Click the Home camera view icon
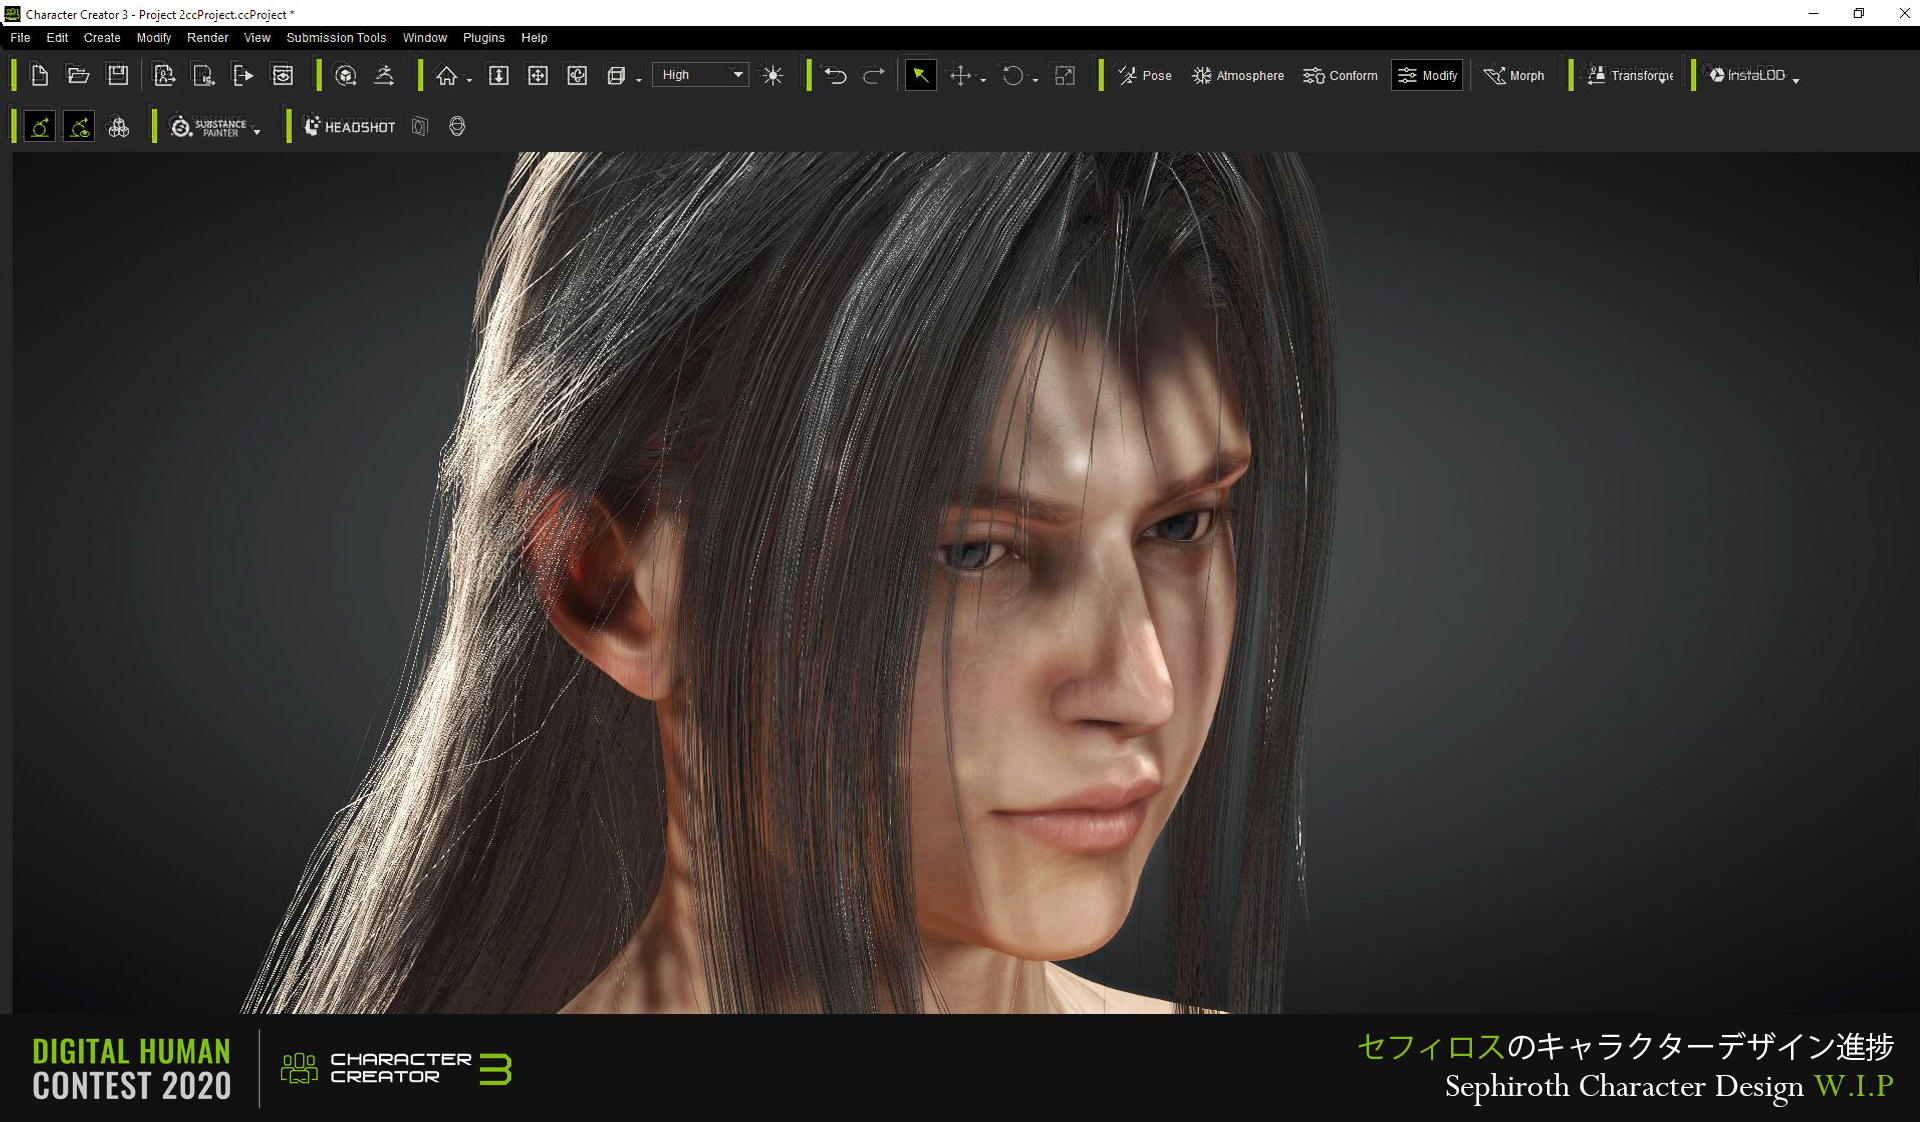The height and width of the screenshot is (1122, 1920). tap(447, 75)
